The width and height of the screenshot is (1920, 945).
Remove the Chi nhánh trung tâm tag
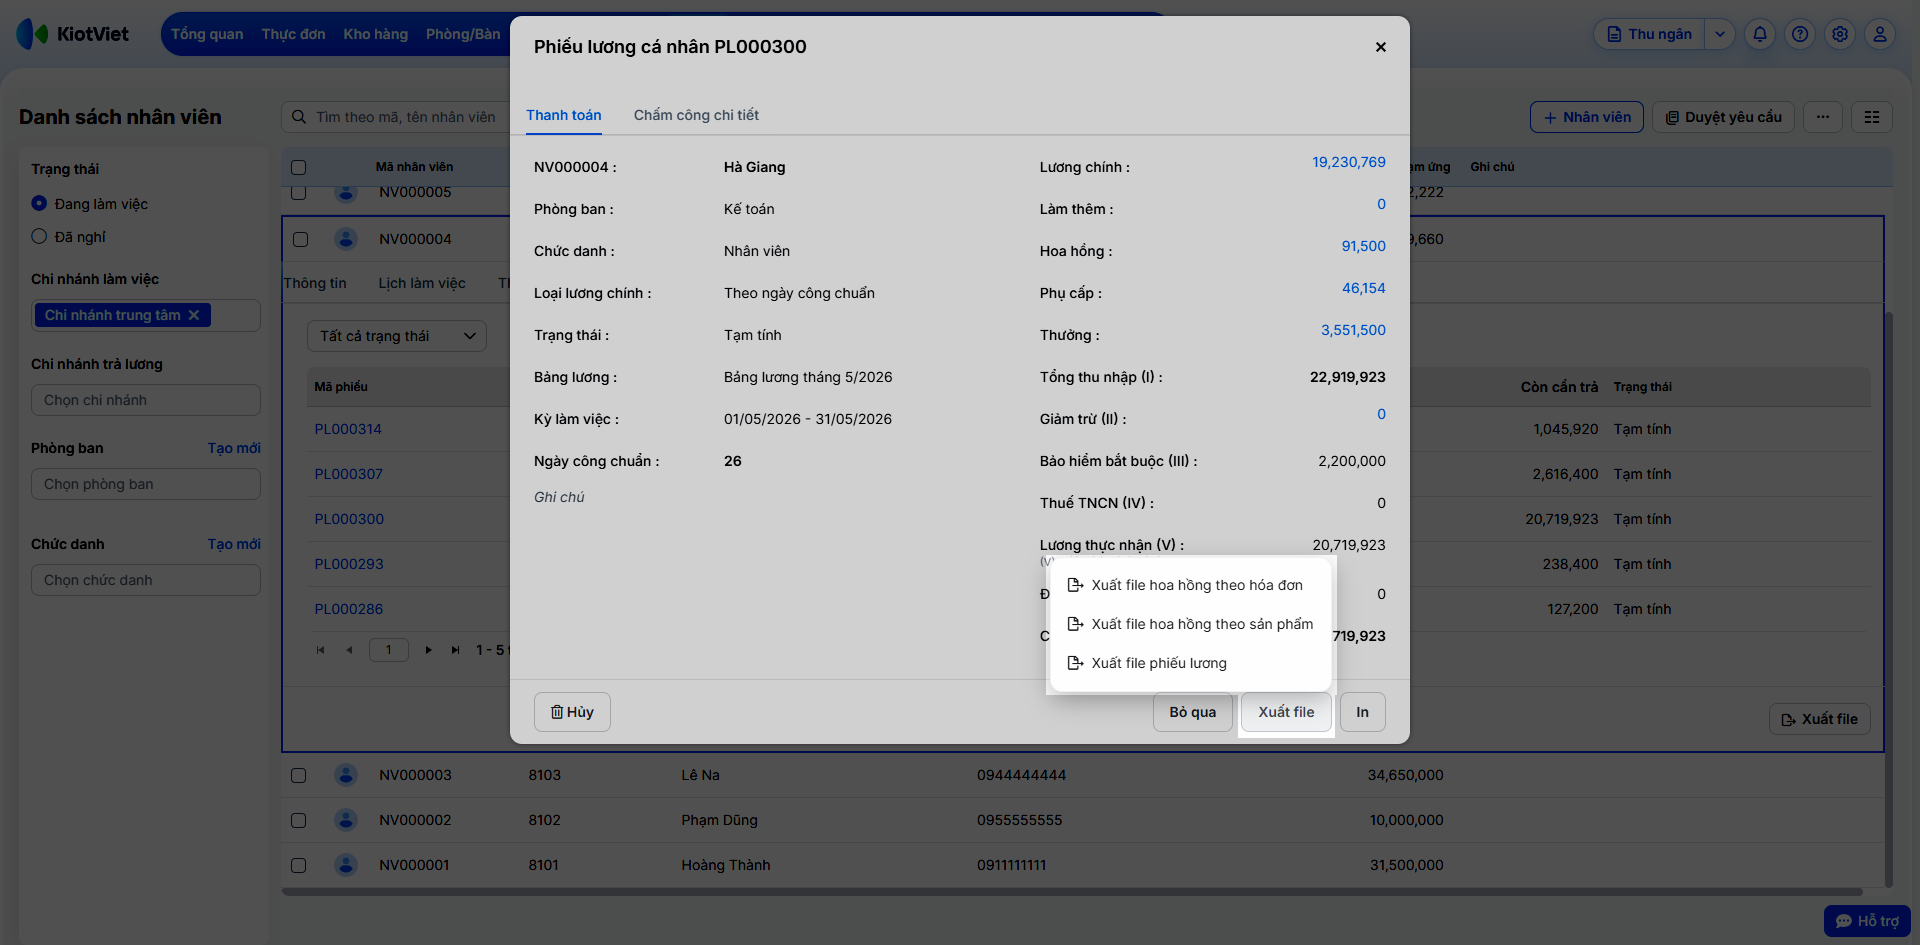click(x=194, y=315)
